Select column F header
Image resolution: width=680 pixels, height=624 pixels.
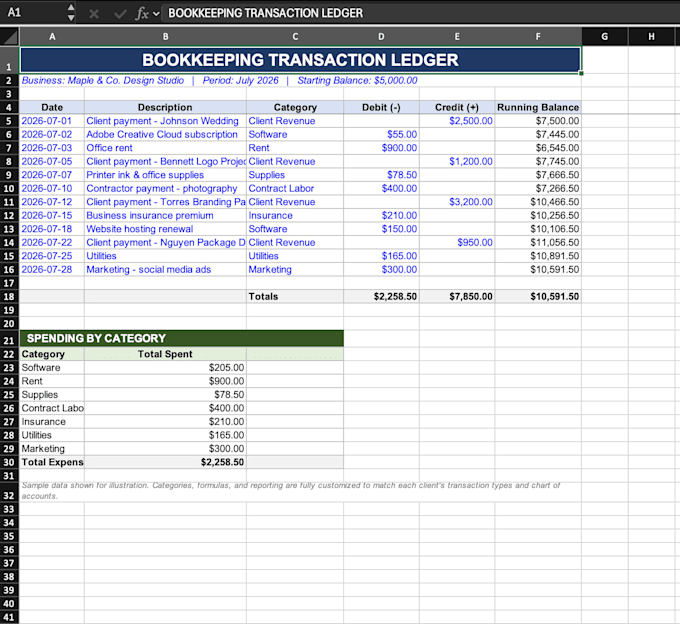(x=538, y=36)
